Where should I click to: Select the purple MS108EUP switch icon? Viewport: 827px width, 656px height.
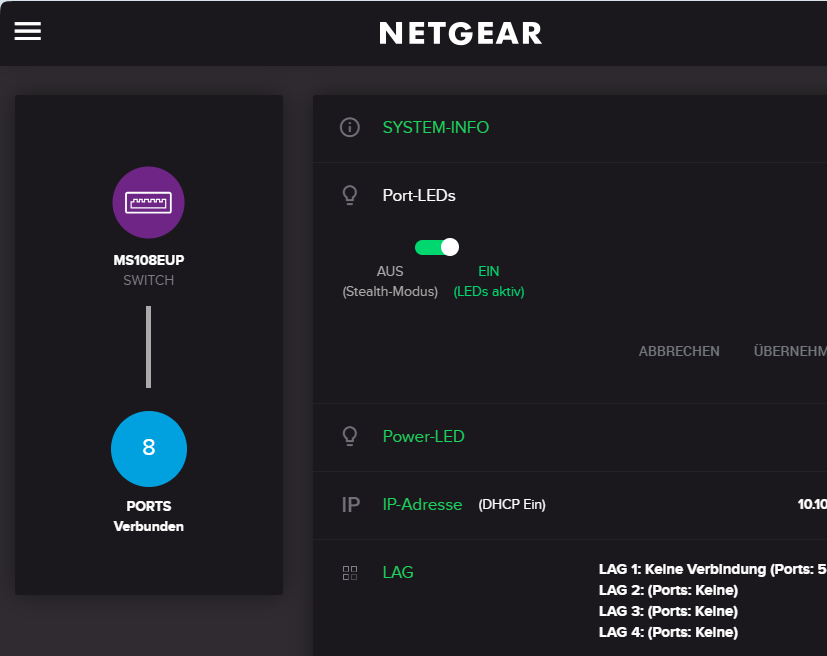coord(148,202)
